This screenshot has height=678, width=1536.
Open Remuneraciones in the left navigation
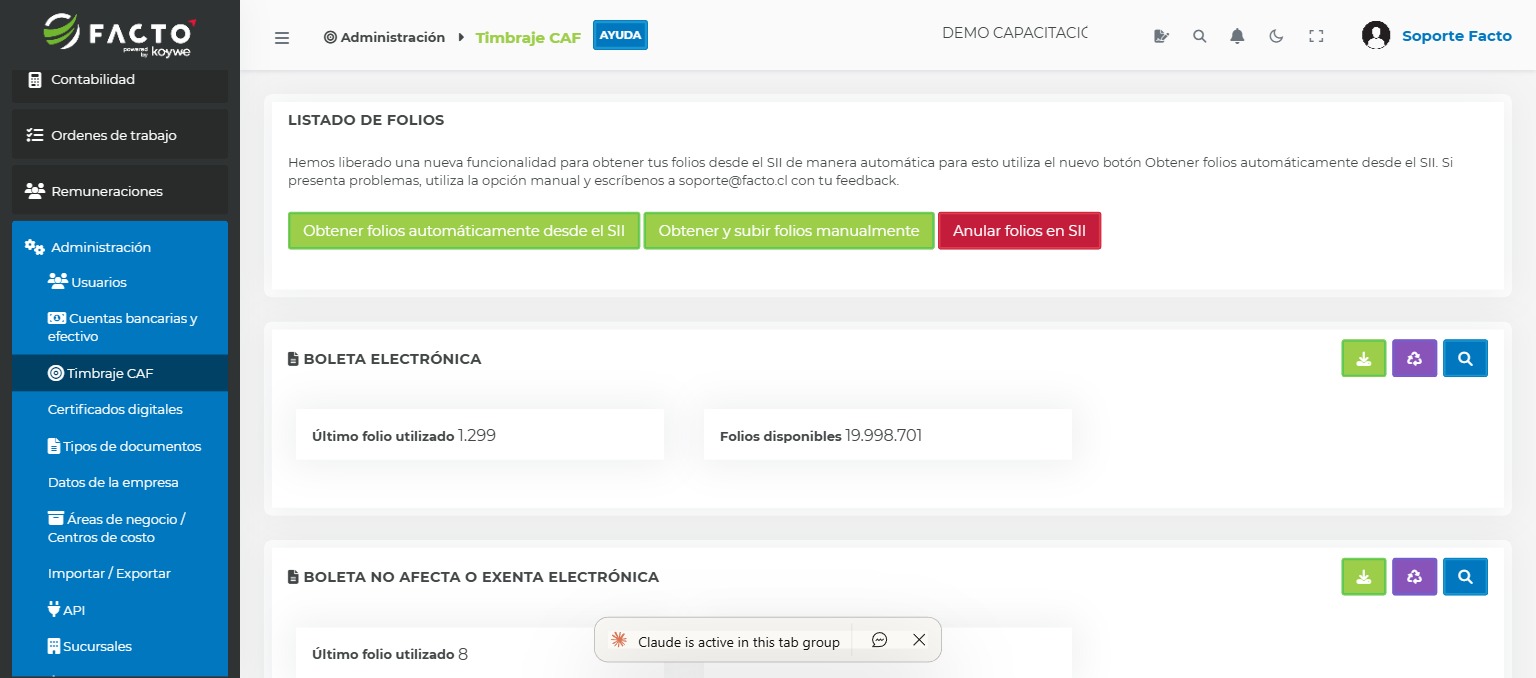pos(104,191)
